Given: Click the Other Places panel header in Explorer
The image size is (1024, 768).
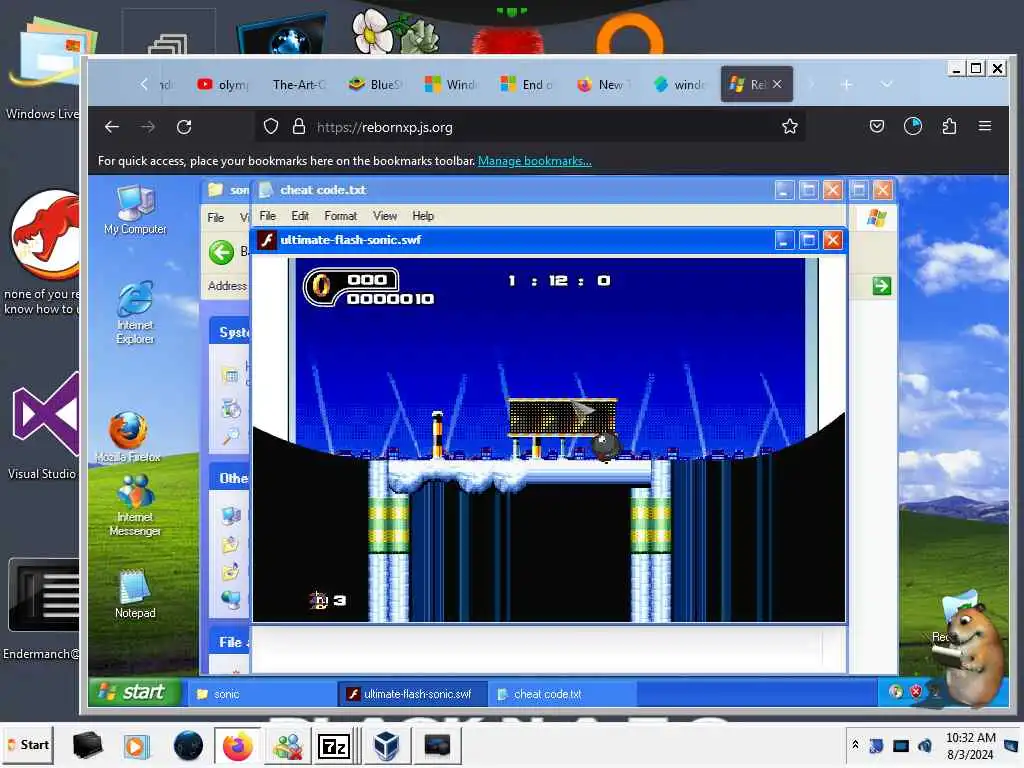Looking at the screenshot, I should pyautogui.click(x=229, y=478).
